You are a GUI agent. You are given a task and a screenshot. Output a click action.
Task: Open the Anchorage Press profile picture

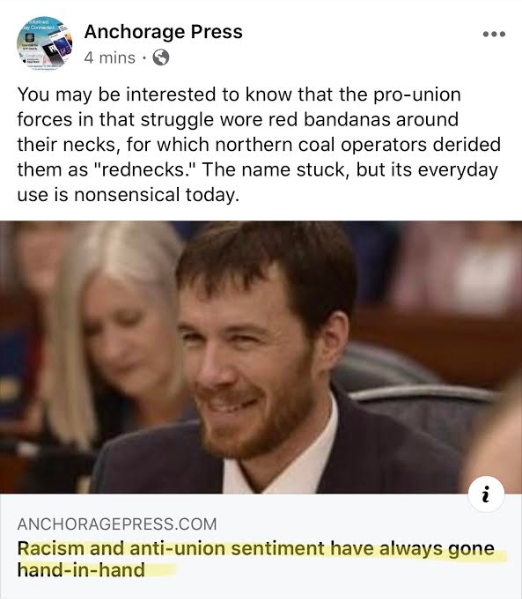pos(44,43)
